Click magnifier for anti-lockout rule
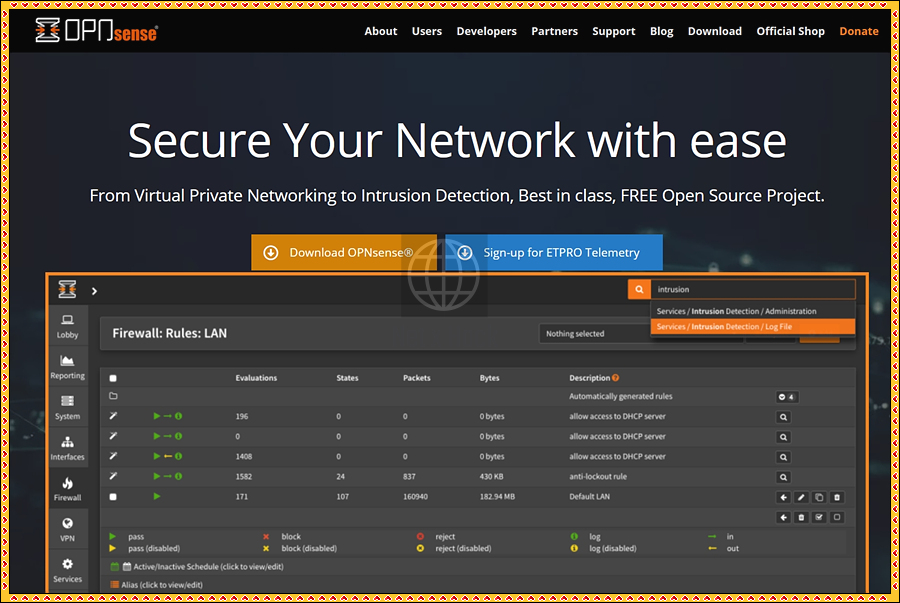900x603 pixels. tap(783, 477)
